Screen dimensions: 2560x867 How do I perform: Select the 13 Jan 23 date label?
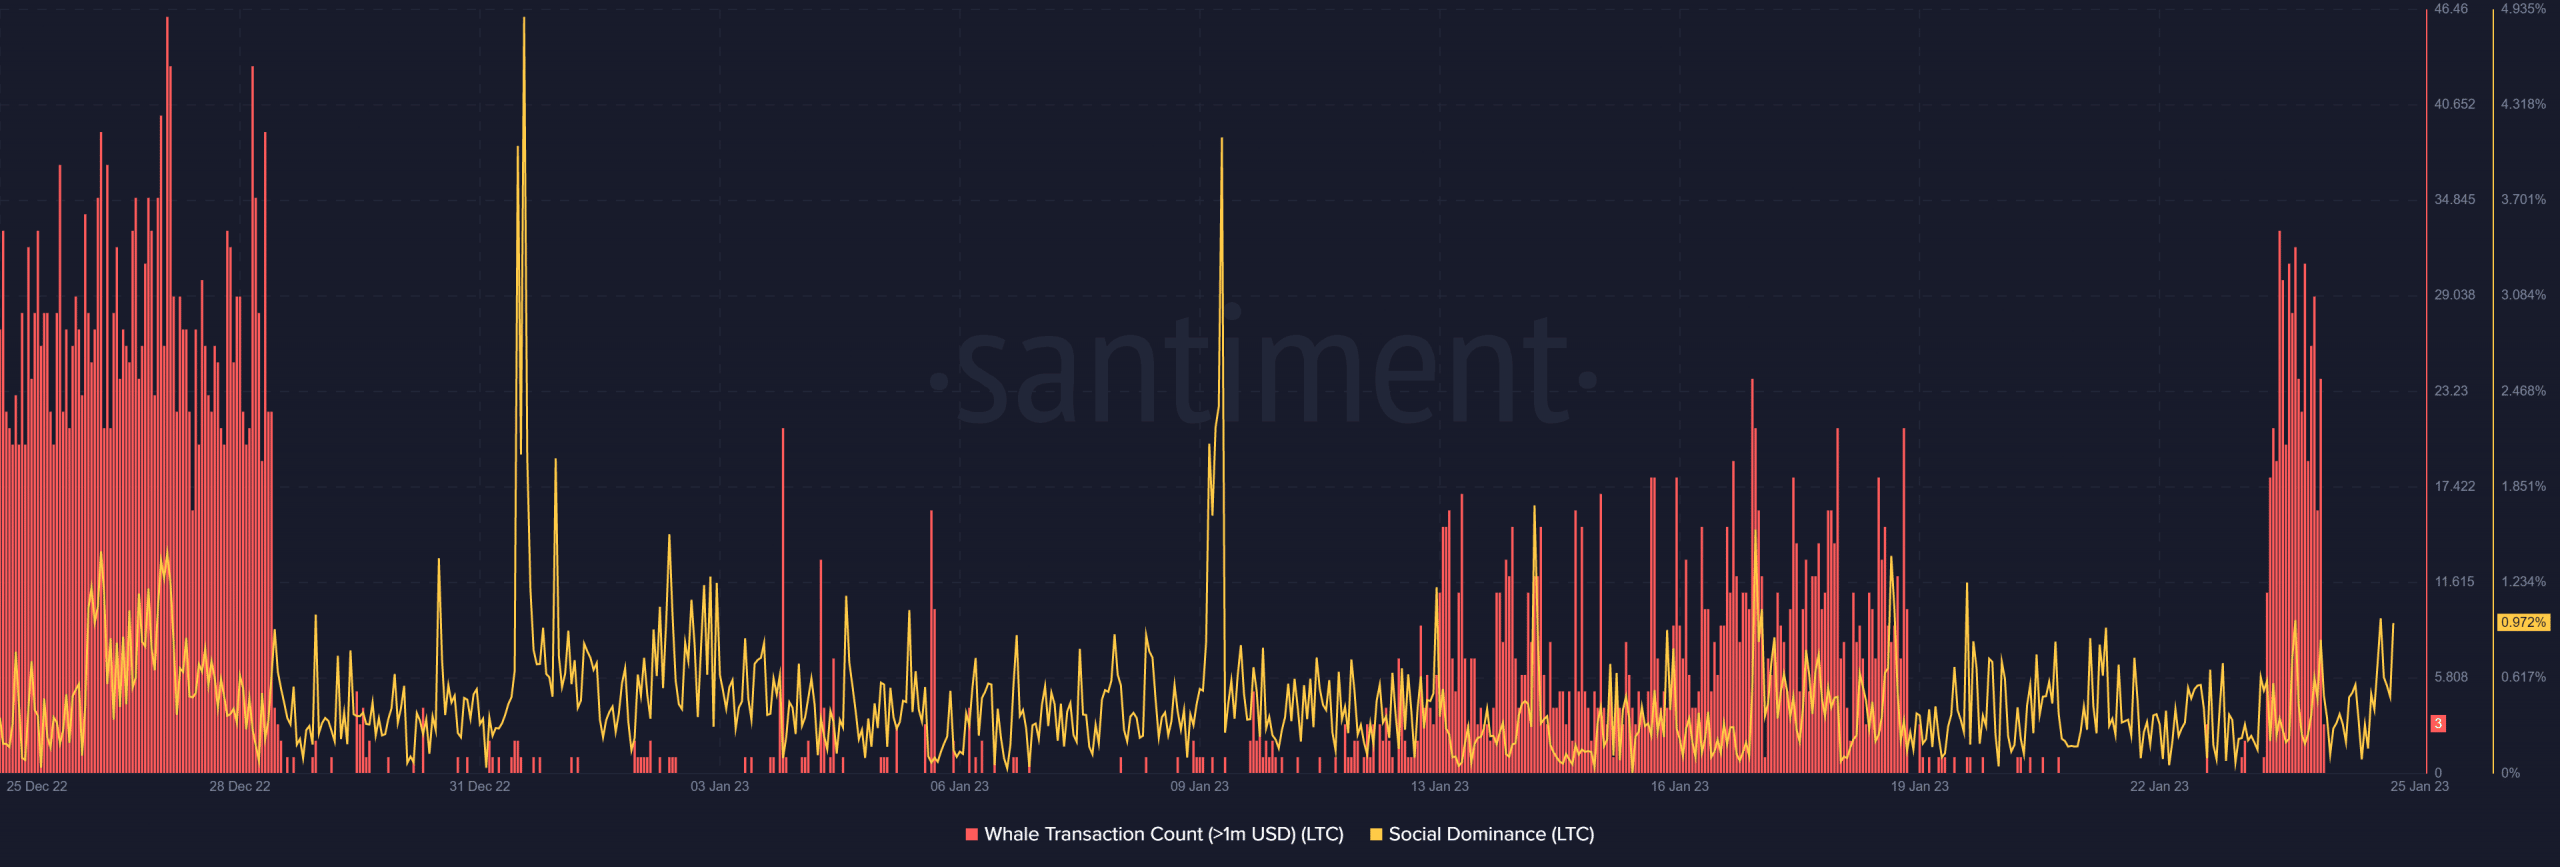point(1440,786)
